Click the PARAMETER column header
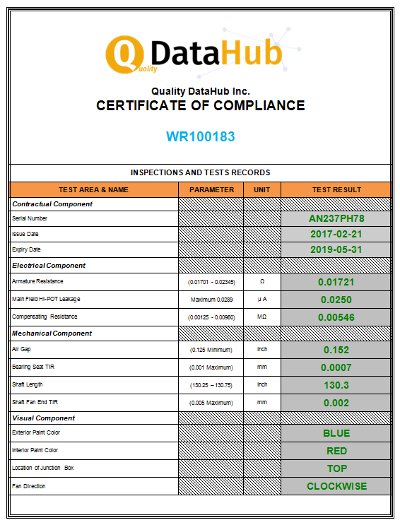Image resolution: width=400 pixels, height=525 pixels. pos(212,190)
